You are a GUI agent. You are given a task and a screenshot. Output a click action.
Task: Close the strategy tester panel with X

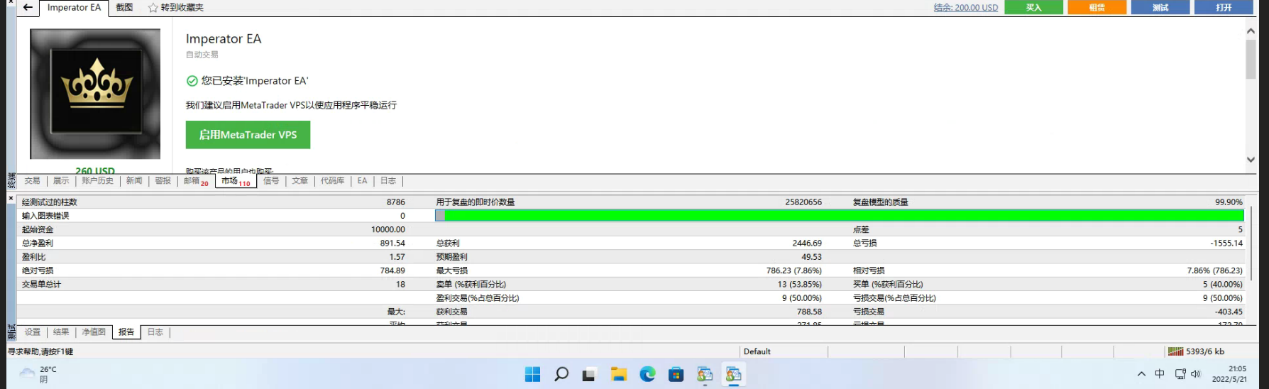coord(12,200)
